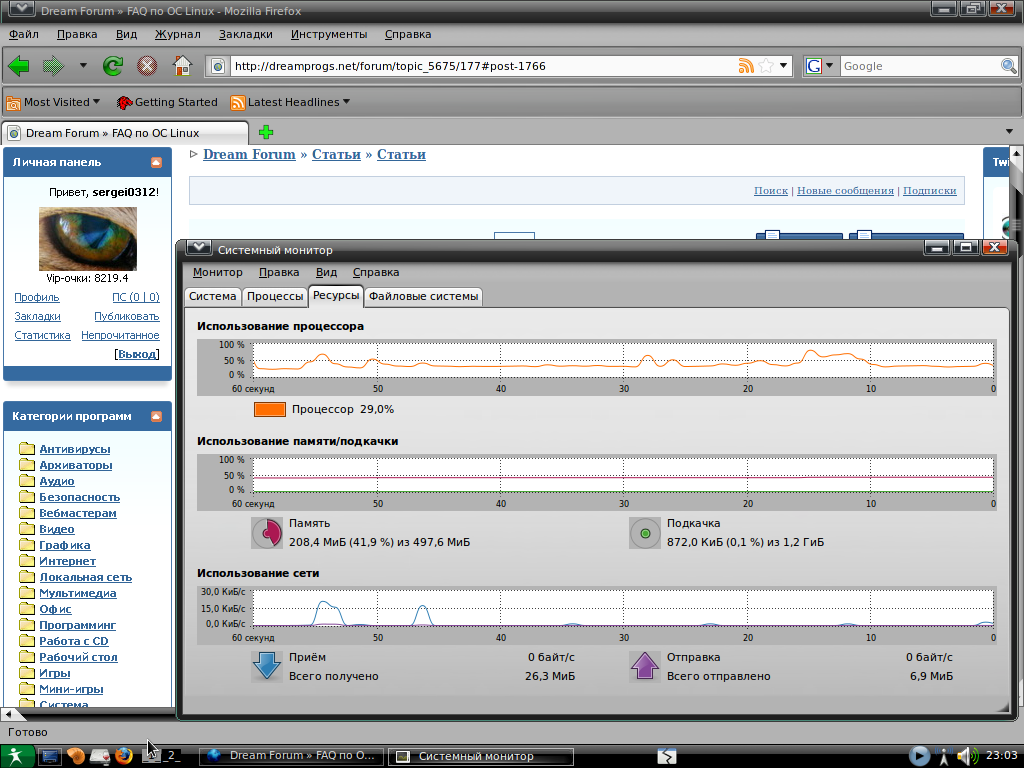Open the System Monitor window menu icon
The image size is (1024, 768).
[199, 248]
